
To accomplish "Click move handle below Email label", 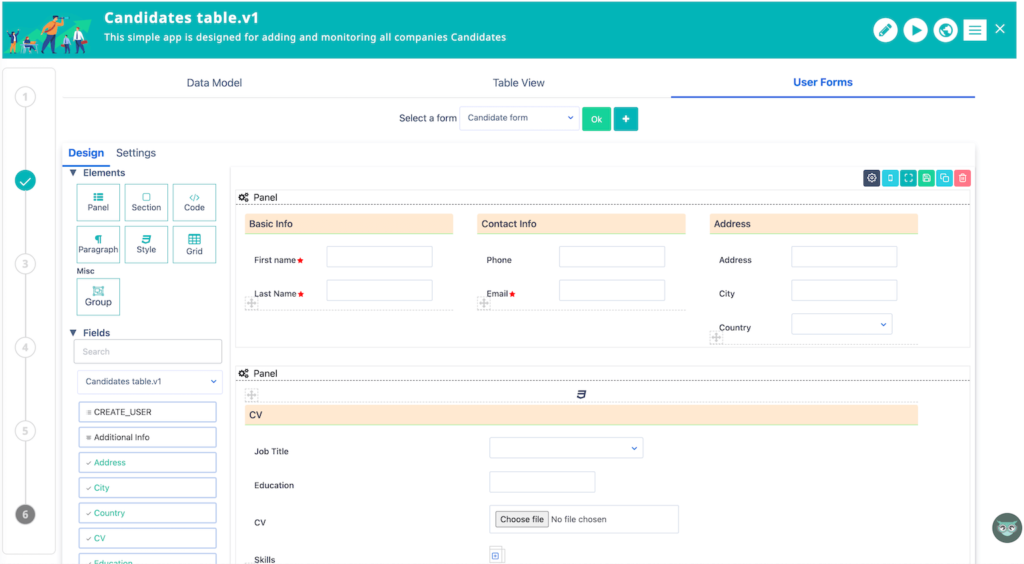I will (483, 303).
